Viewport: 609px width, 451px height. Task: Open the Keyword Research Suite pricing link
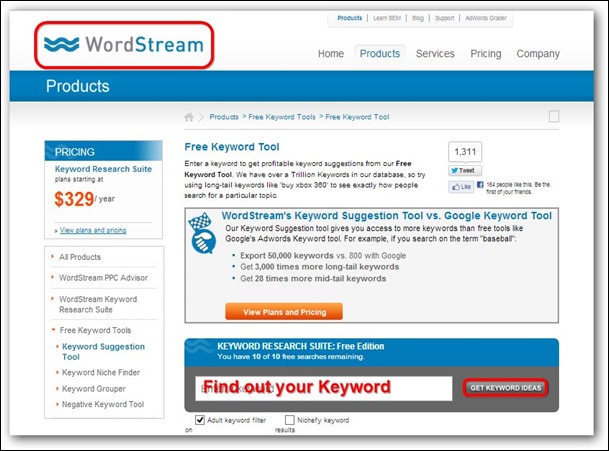pos(103,169)
